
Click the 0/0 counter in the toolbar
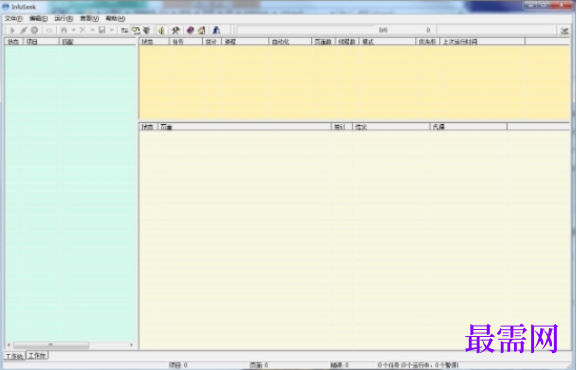pos(383,30)
